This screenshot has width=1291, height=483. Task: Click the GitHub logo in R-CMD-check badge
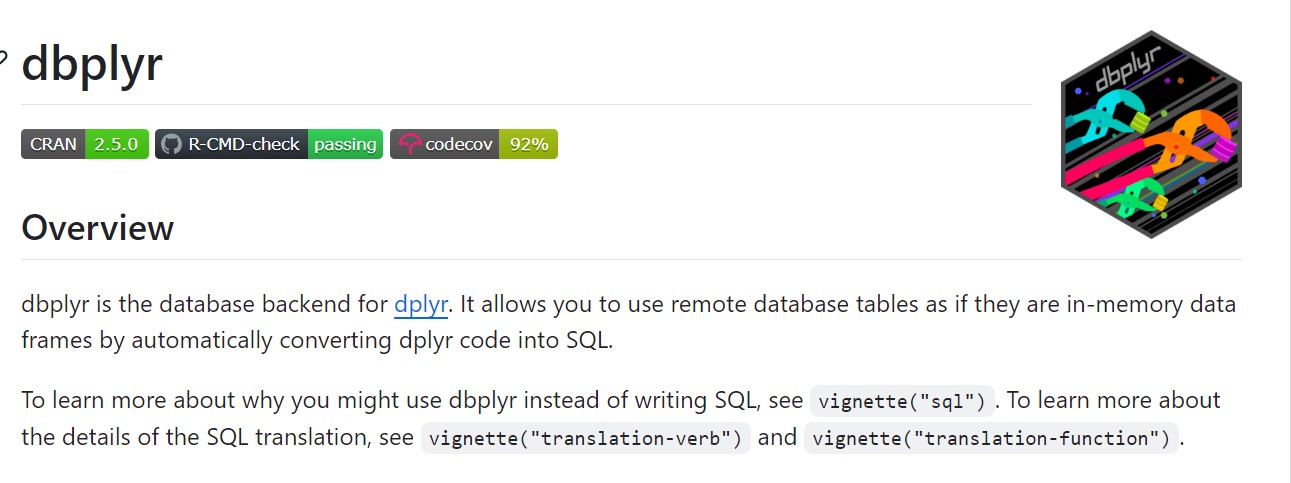pos(171,144)
